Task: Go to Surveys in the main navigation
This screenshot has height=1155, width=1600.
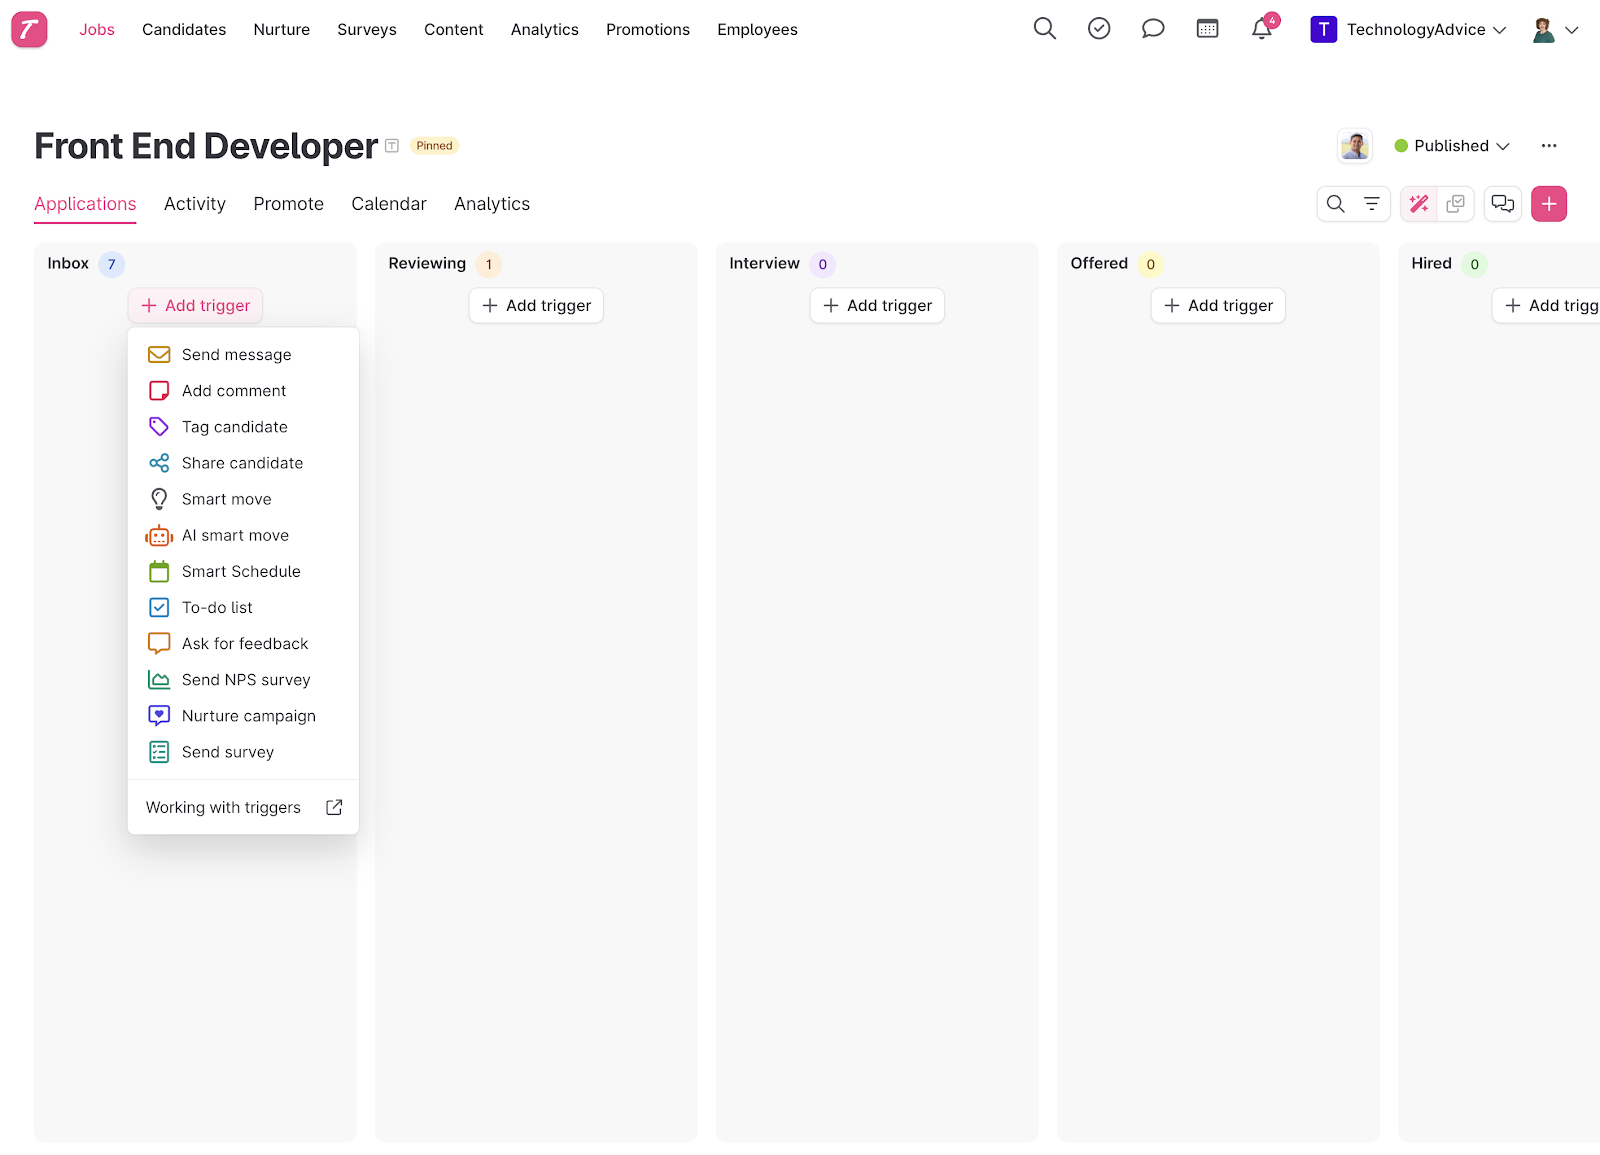Action: [367, 29]
